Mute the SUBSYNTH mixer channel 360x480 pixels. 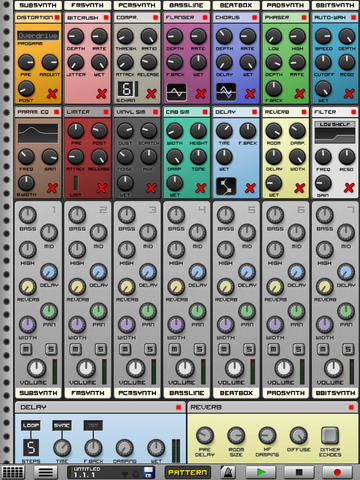[x=26, y=349]
